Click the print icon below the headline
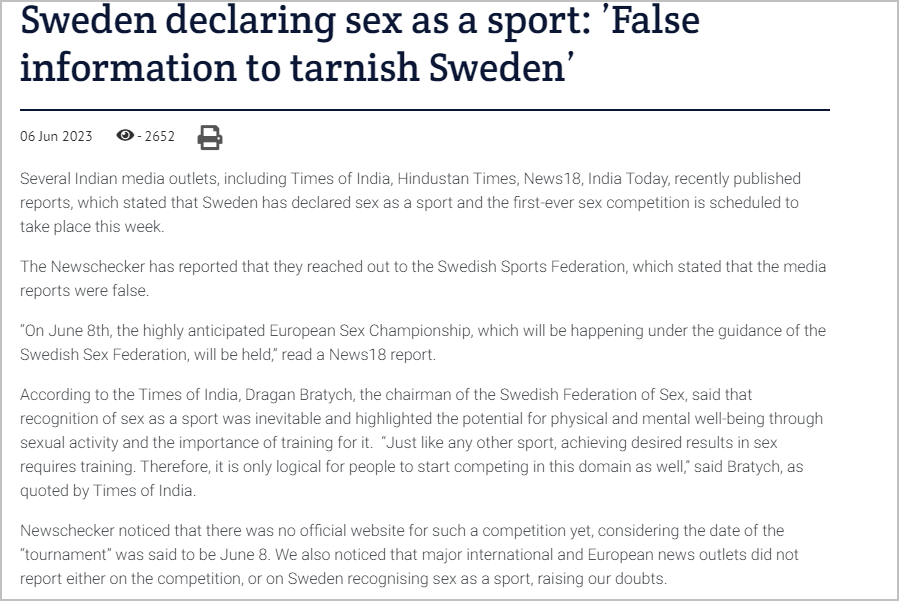This screenshot has width=899, height=601. click(210, 137)
